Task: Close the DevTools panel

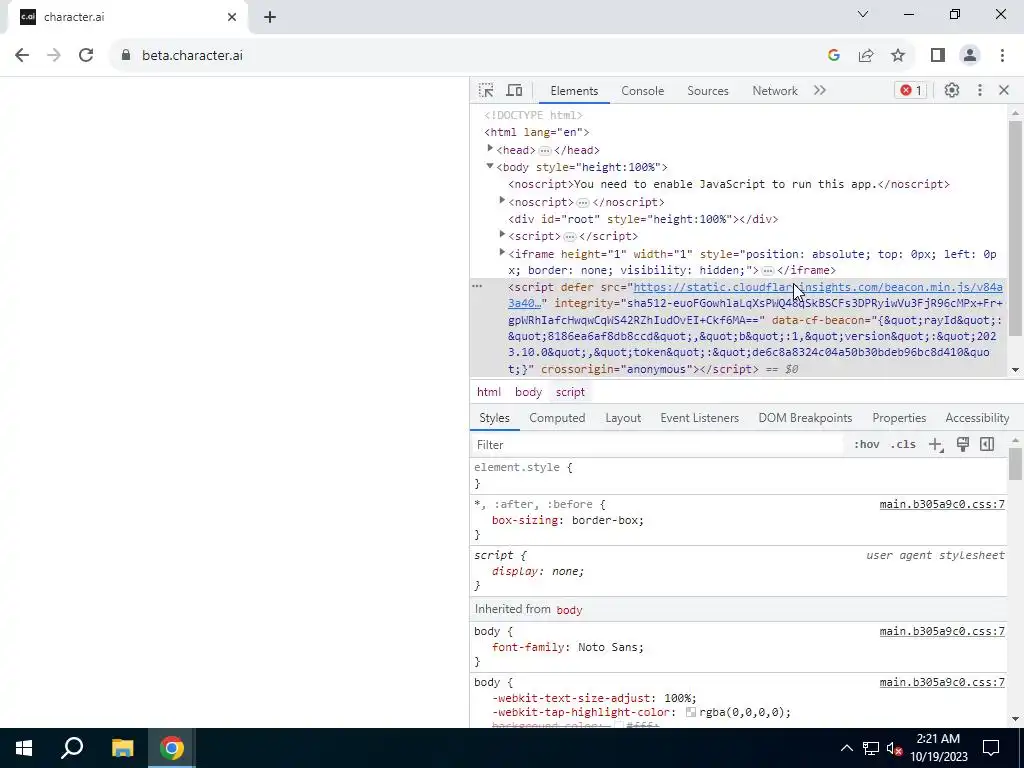Action: click(x=1004, y=90)
